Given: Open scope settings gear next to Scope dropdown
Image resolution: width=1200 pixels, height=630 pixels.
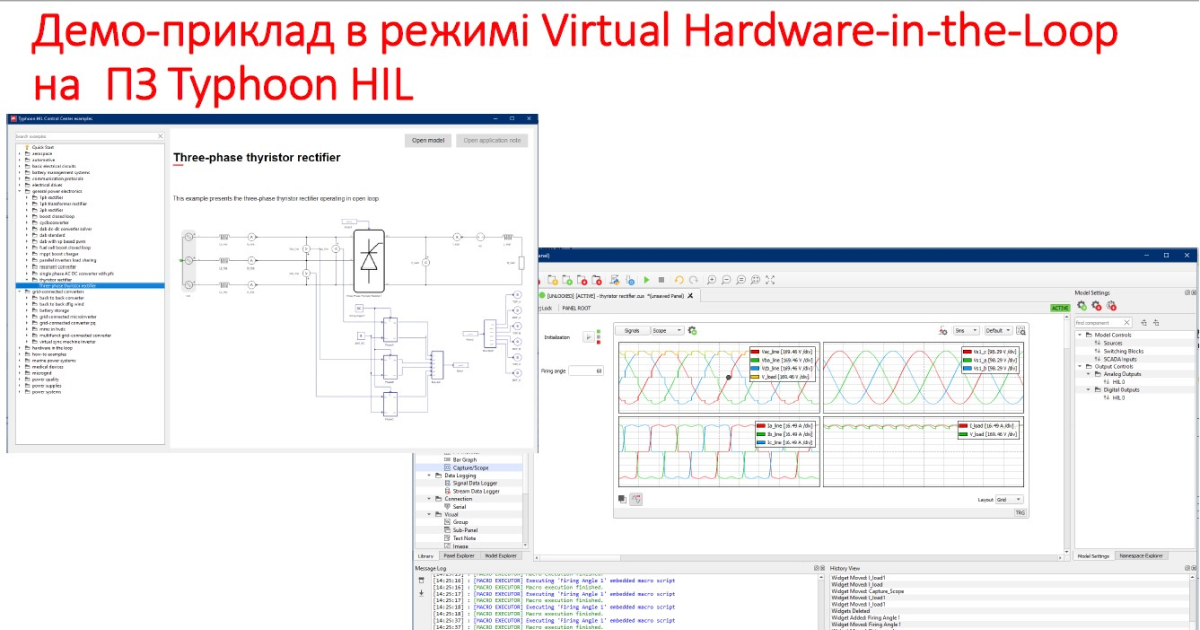Looking at the screenshot, I should [x=692, y=330].
